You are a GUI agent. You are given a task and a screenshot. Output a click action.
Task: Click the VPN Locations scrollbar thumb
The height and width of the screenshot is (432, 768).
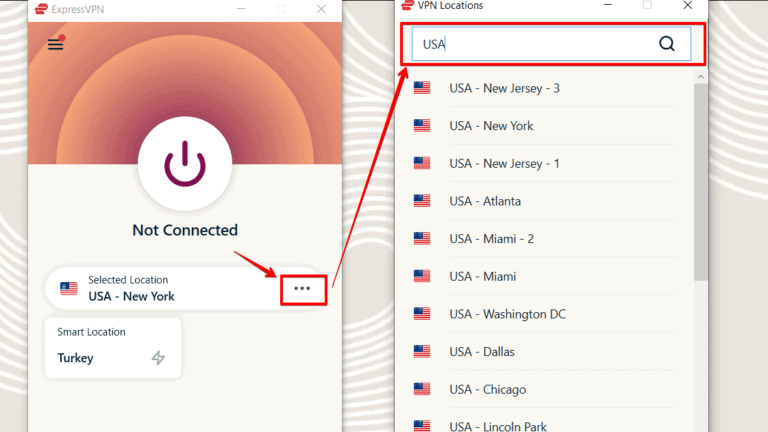coord(701,182)
